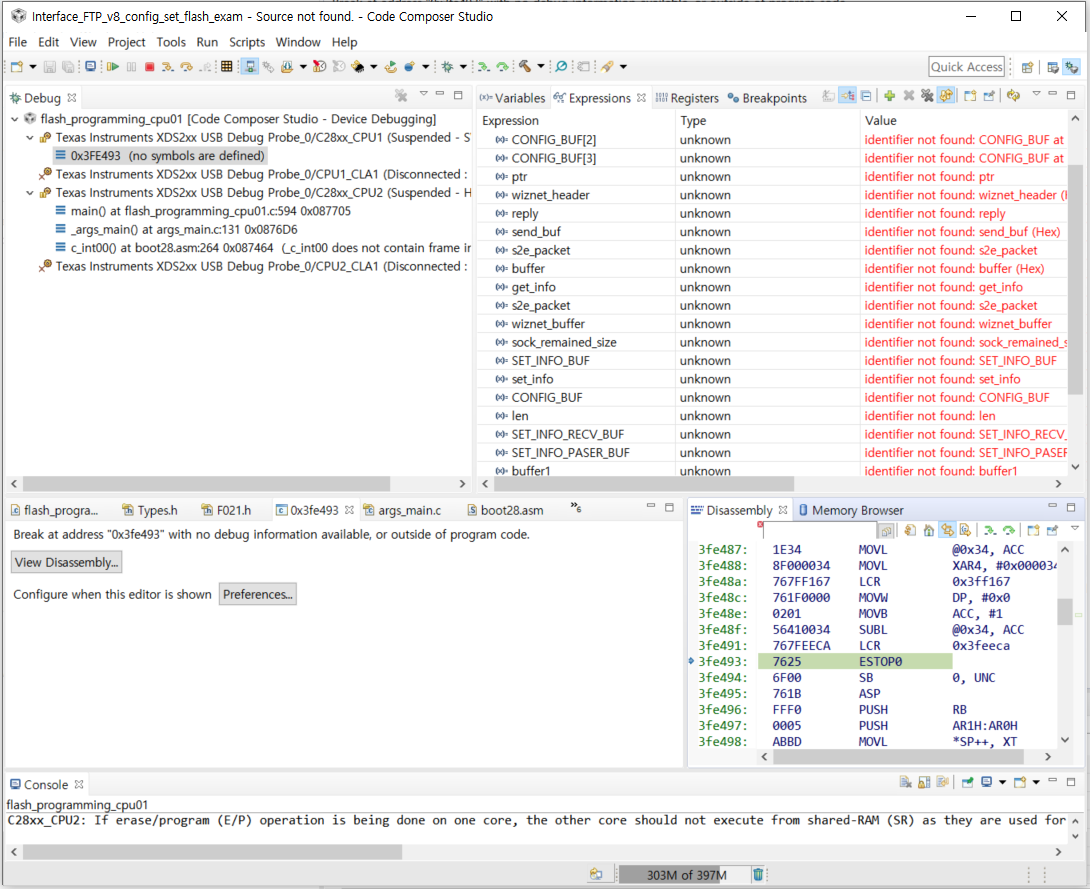Click the green plus Add Expression icon

pyautogui.click(x=890, y=96)
